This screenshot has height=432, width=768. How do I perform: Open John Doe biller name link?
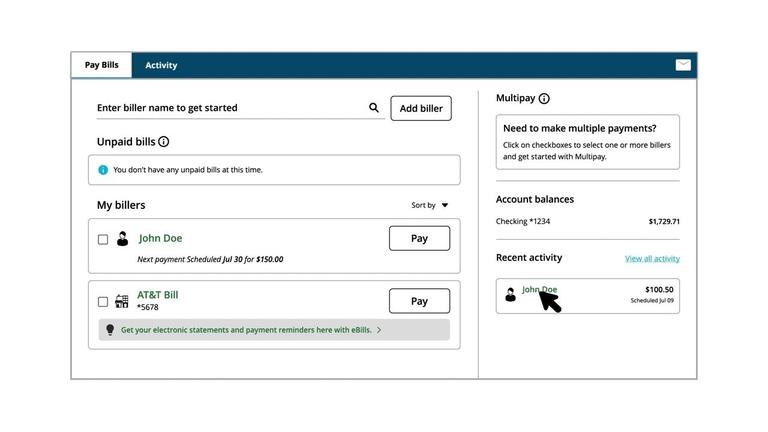pos(160,238)
